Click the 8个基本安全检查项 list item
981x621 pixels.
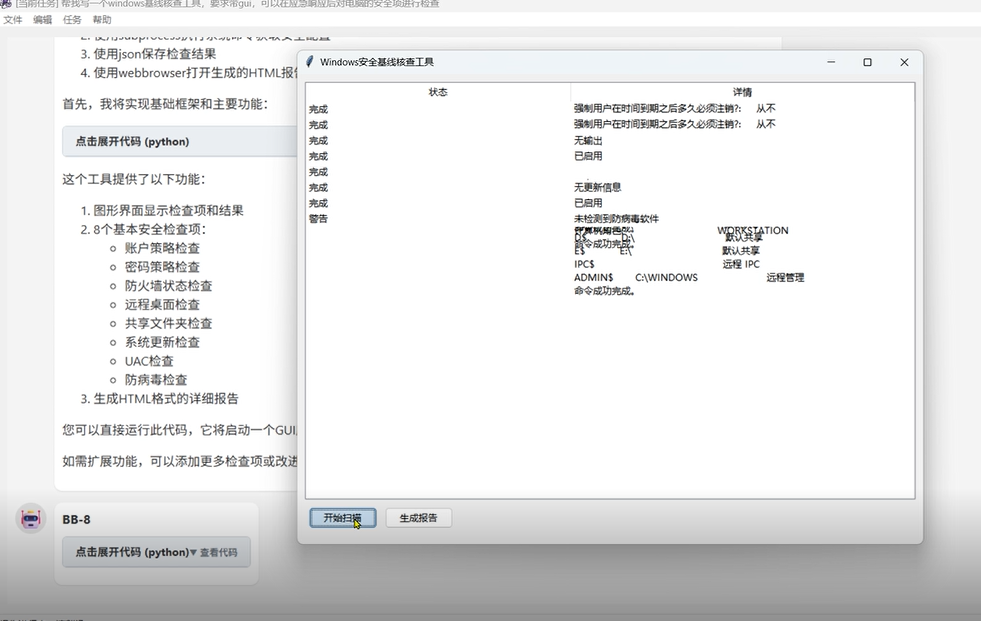click(x=150, y=229)
